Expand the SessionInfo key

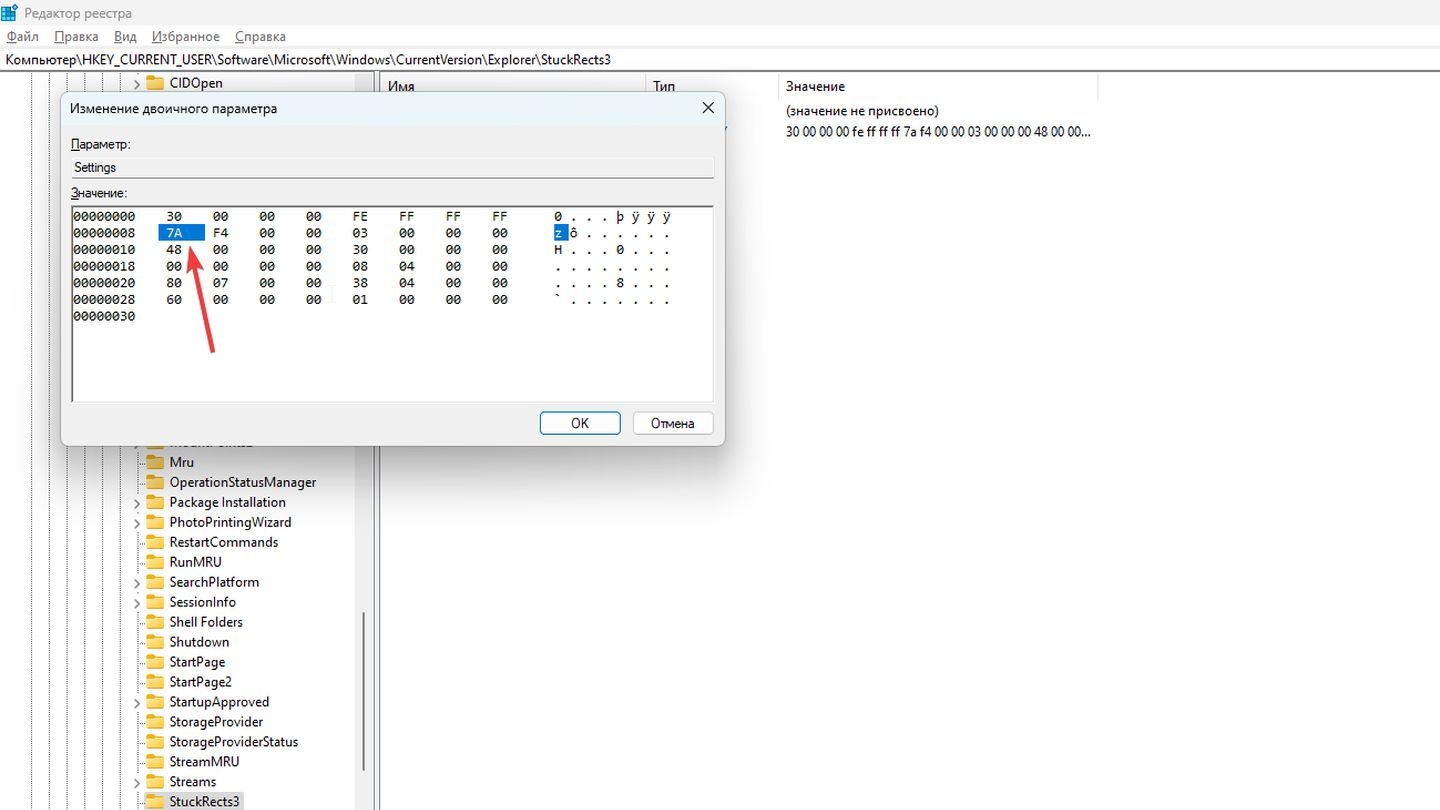(x=137, y=602)
